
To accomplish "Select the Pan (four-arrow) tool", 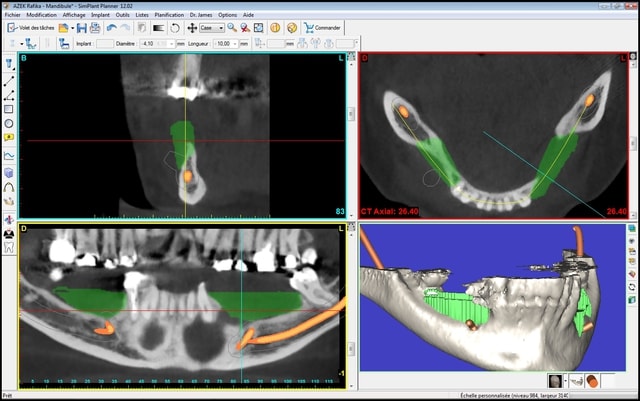I will click(192, 28).
